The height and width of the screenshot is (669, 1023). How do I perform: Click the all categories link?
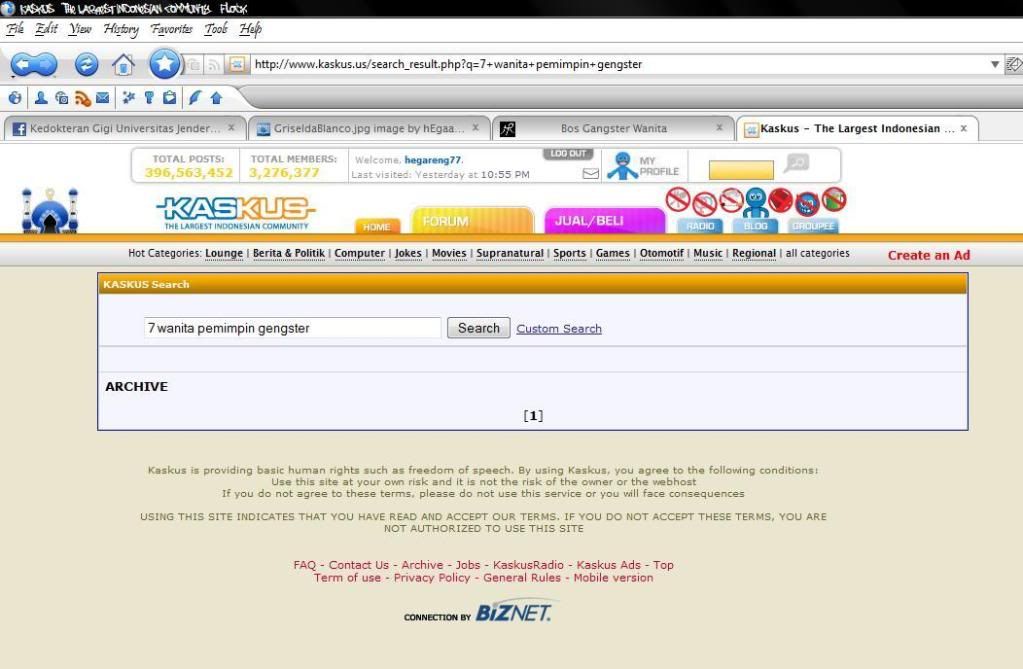click(x=817, y=253)
